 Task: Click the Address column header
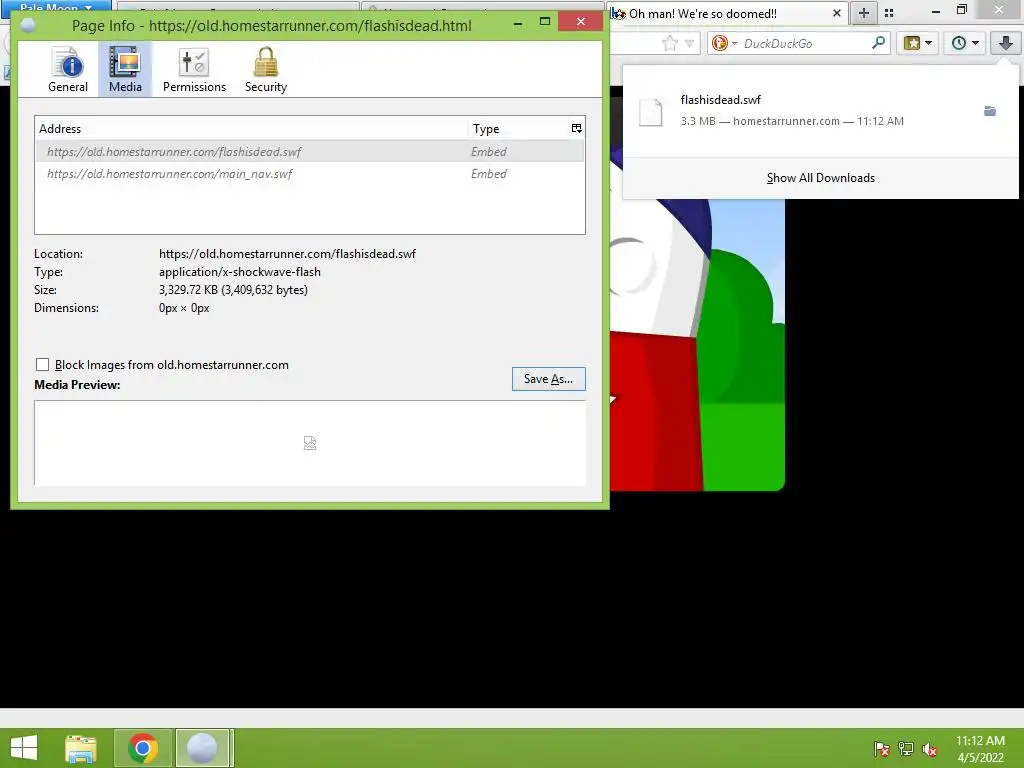click(x=252, y=129)
